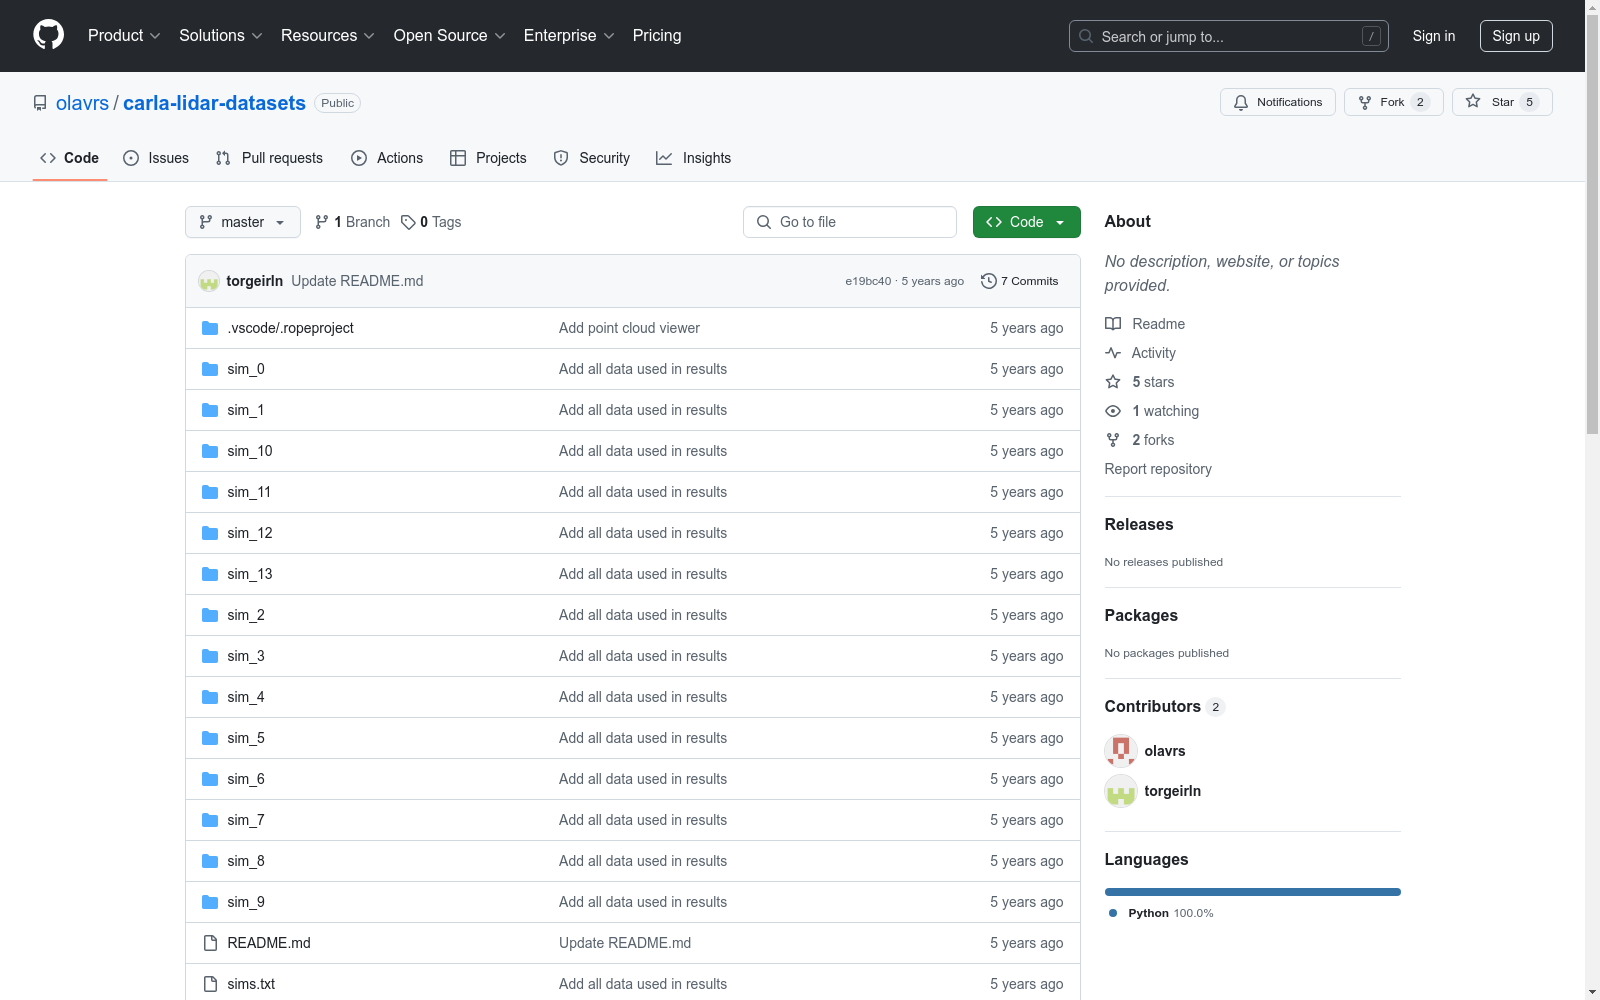Screen dimensions: 1600x1000
Task: Open the sim_7 folder name
Action: [x=246, y=820]
